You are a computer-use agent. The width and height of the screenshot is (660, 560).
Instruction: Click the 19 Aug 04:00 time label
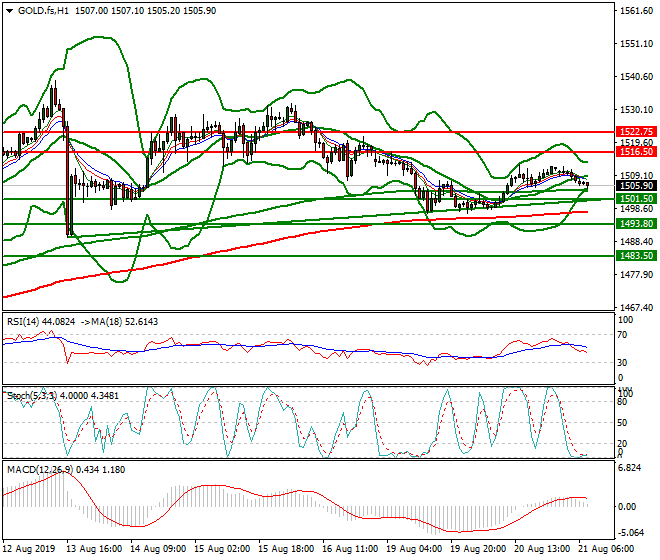pos(415,549)
